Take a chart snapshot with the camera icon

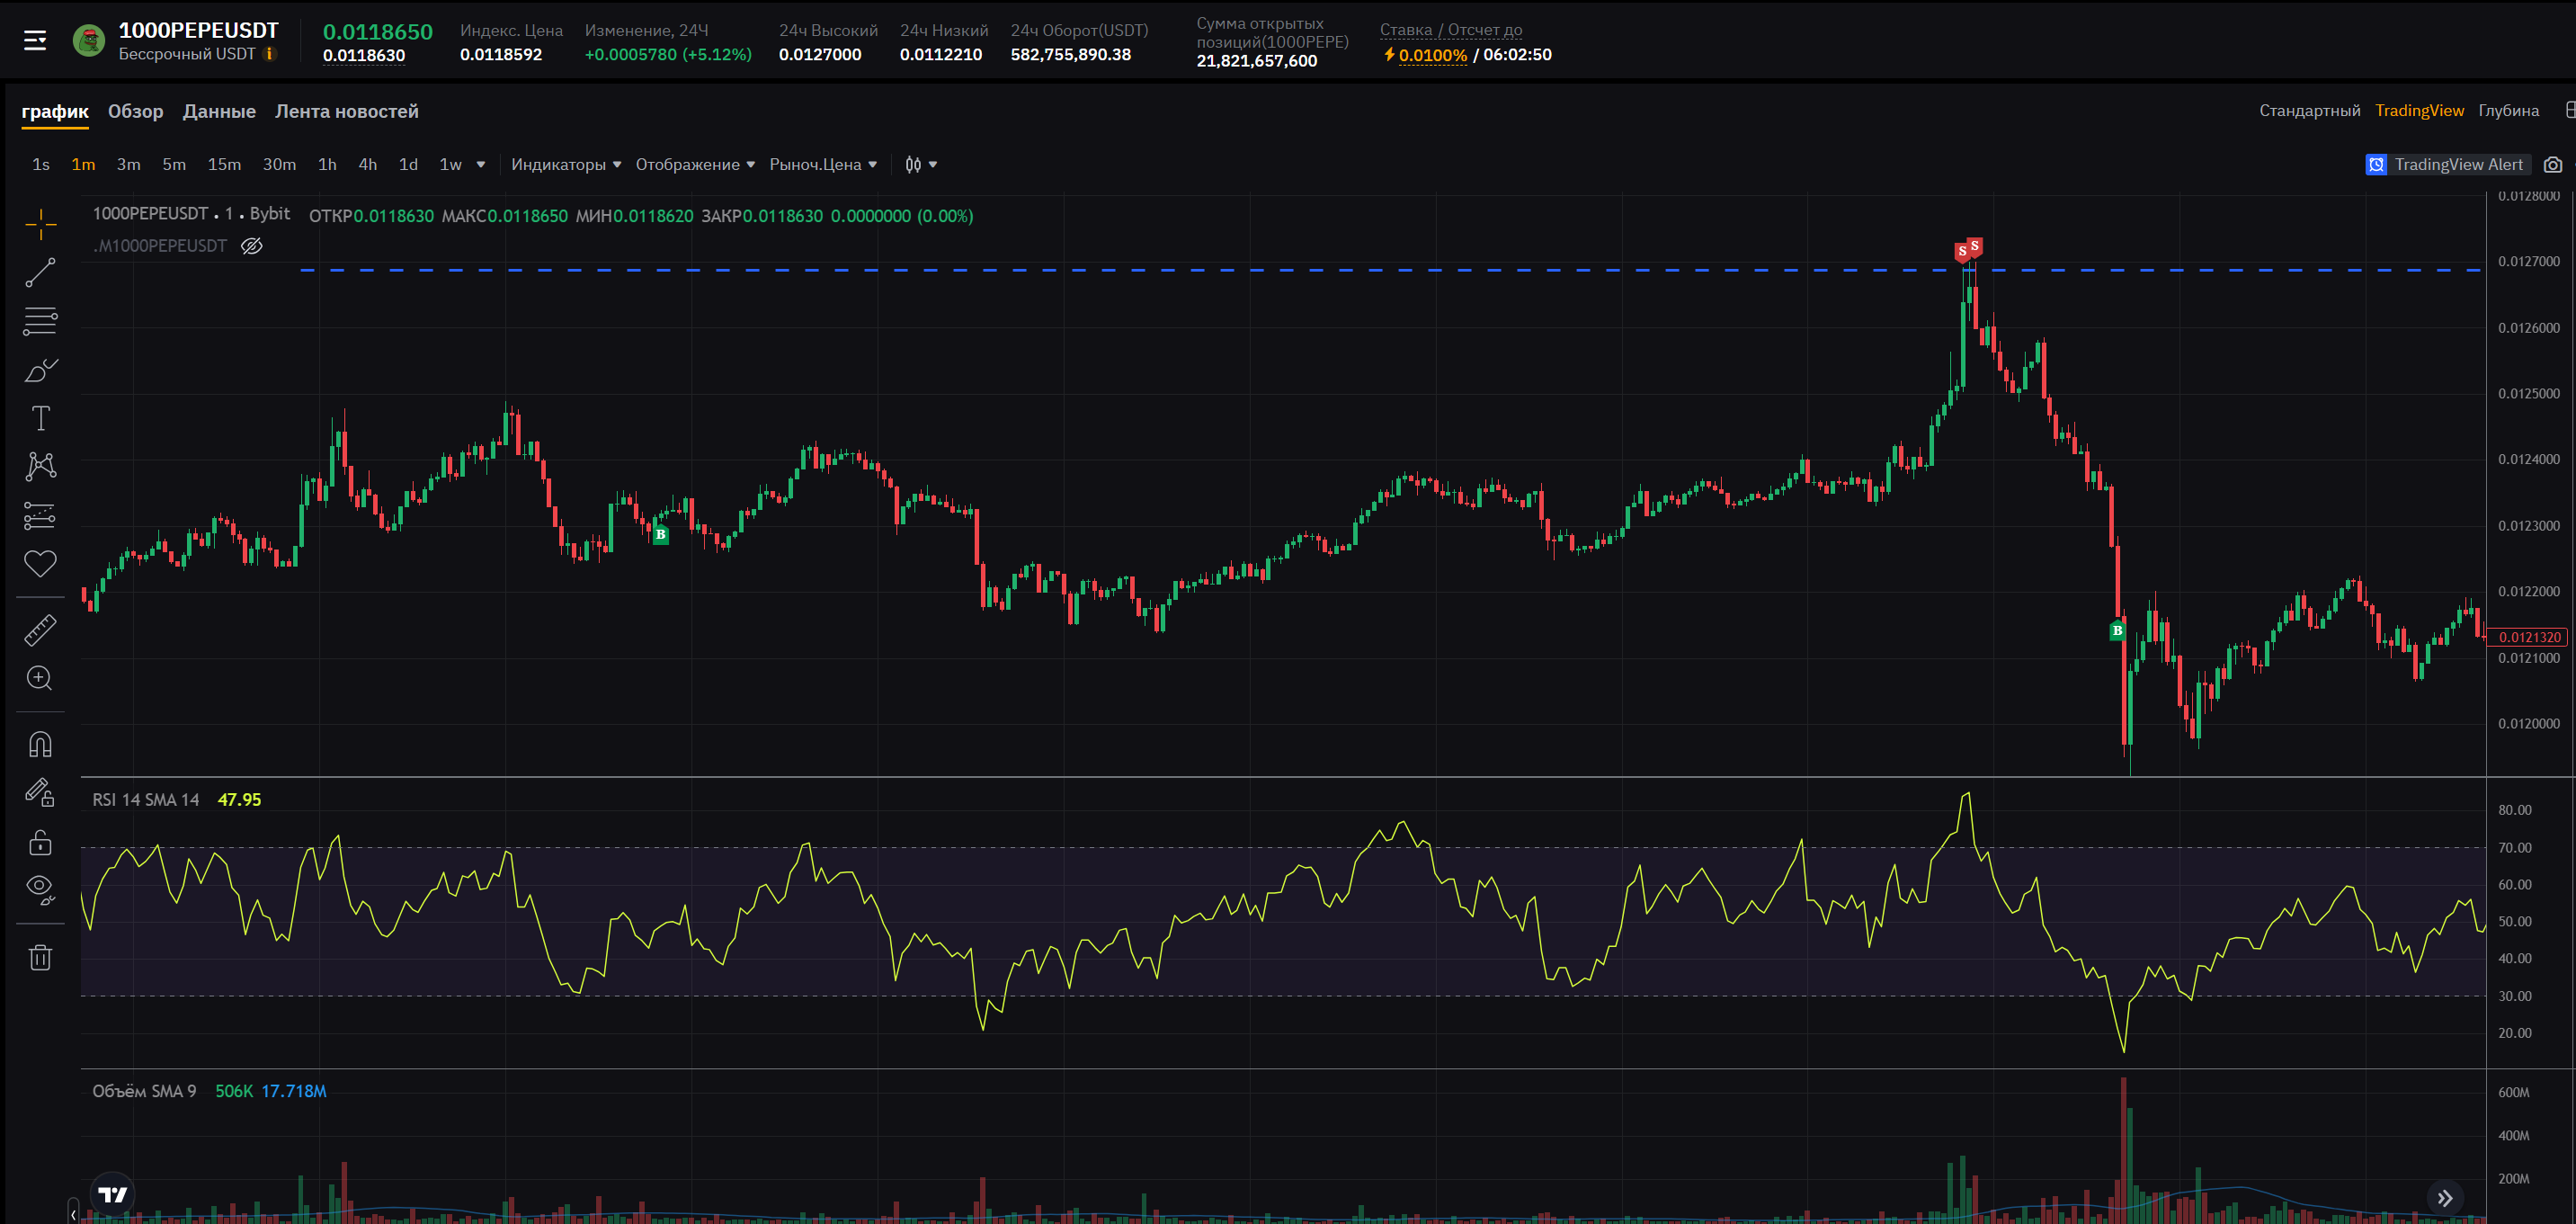point(2553,165)
